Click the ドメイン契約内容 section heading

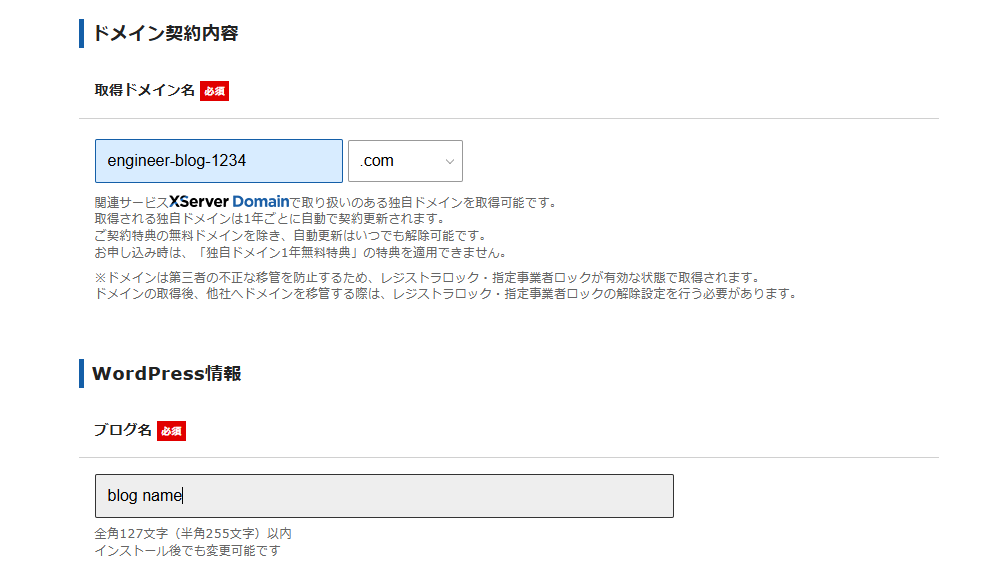(x=165, y=33)
